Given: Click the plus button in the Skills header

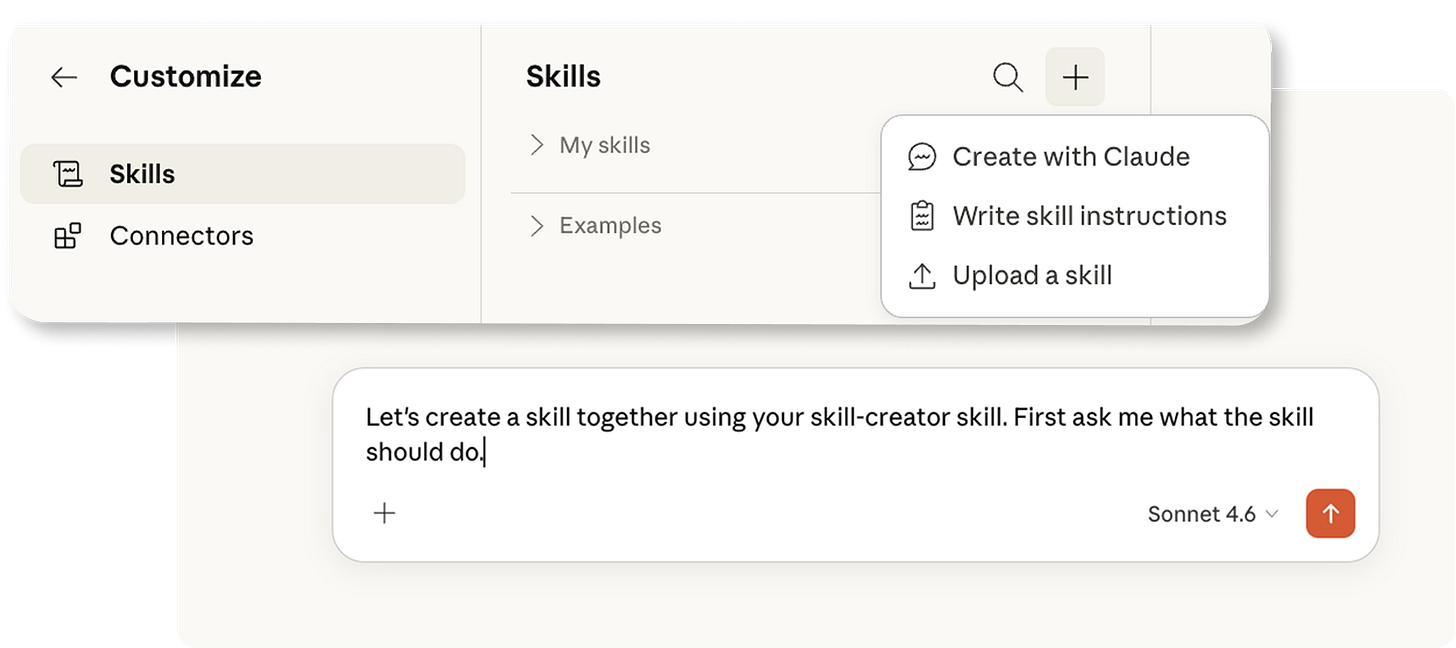Looking at the screenshot, I should (1075, 77).
